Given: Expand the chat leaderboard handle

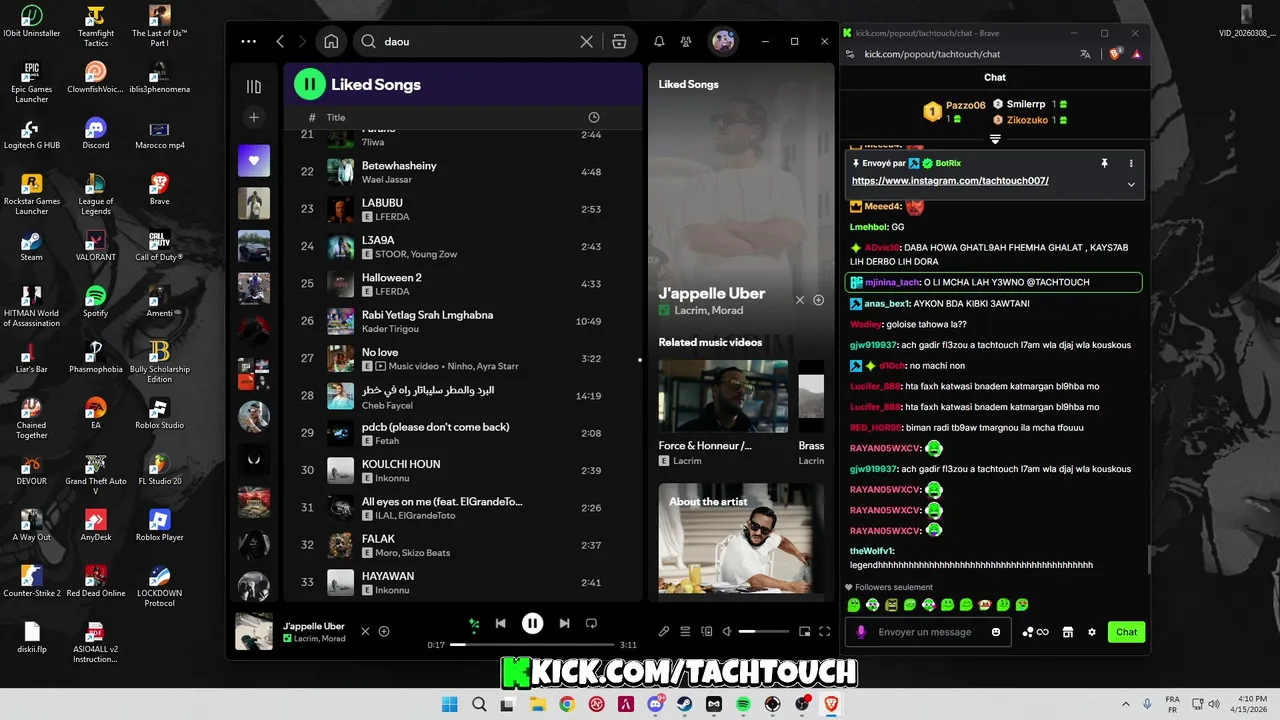Looking at the screenshot, I should tap(995, 139).
